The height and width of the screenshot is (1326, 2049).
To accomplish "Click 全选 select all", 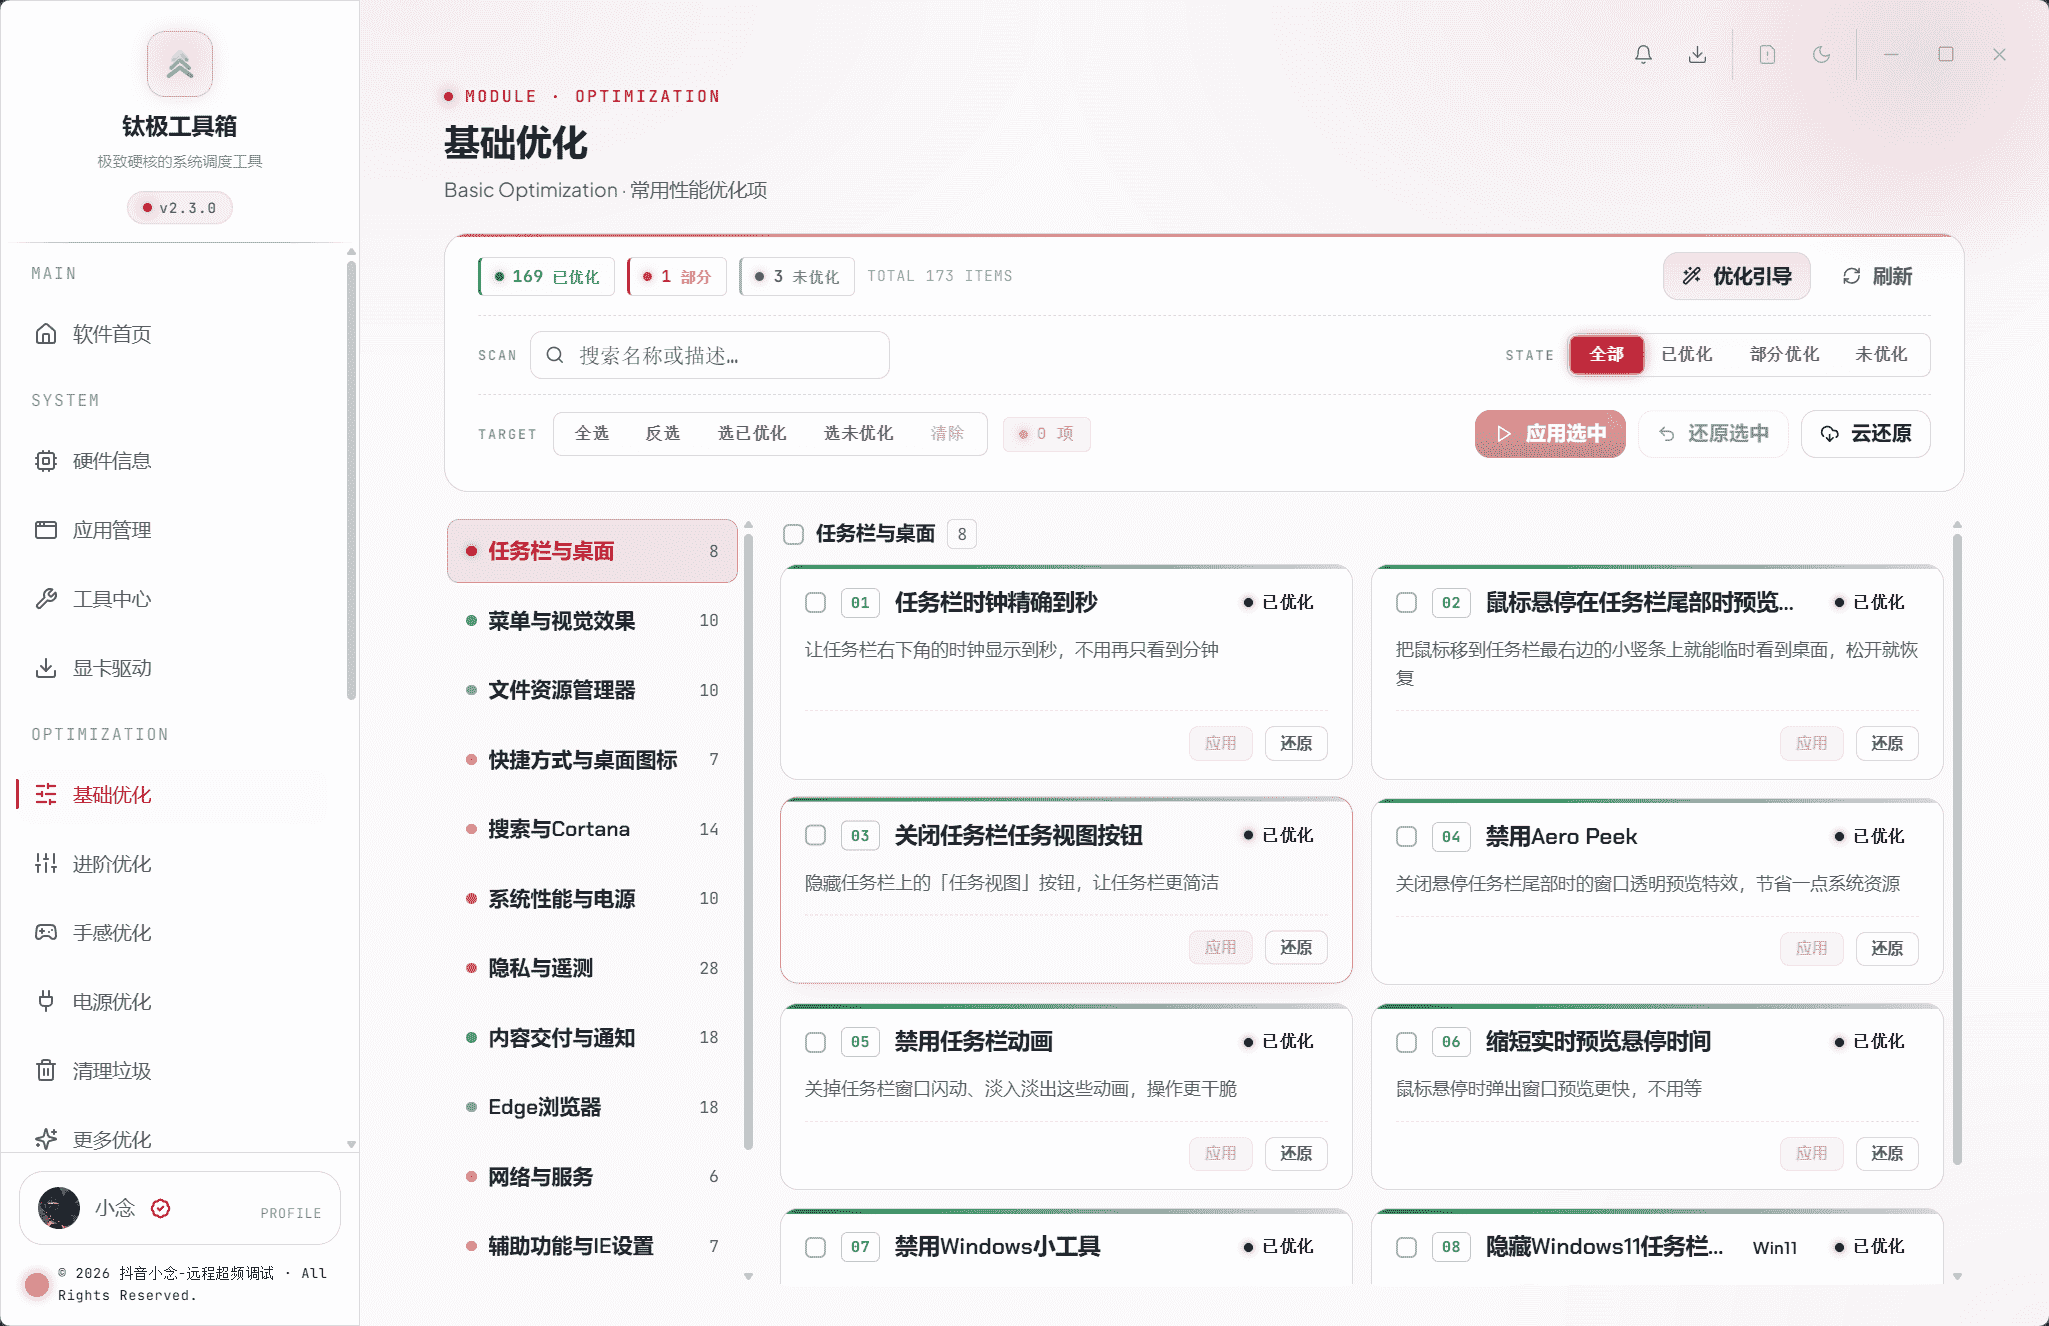I will tap(592, 433).
